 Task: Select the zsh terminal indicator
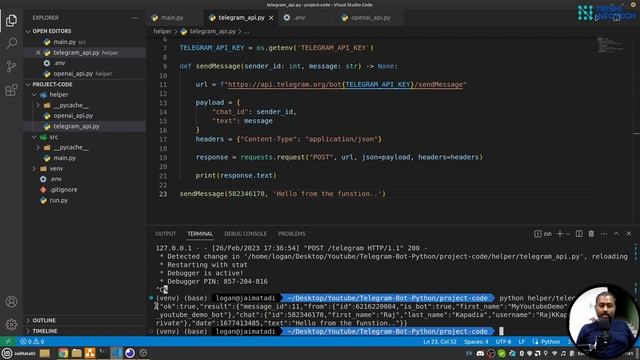(x=543, y=233)
